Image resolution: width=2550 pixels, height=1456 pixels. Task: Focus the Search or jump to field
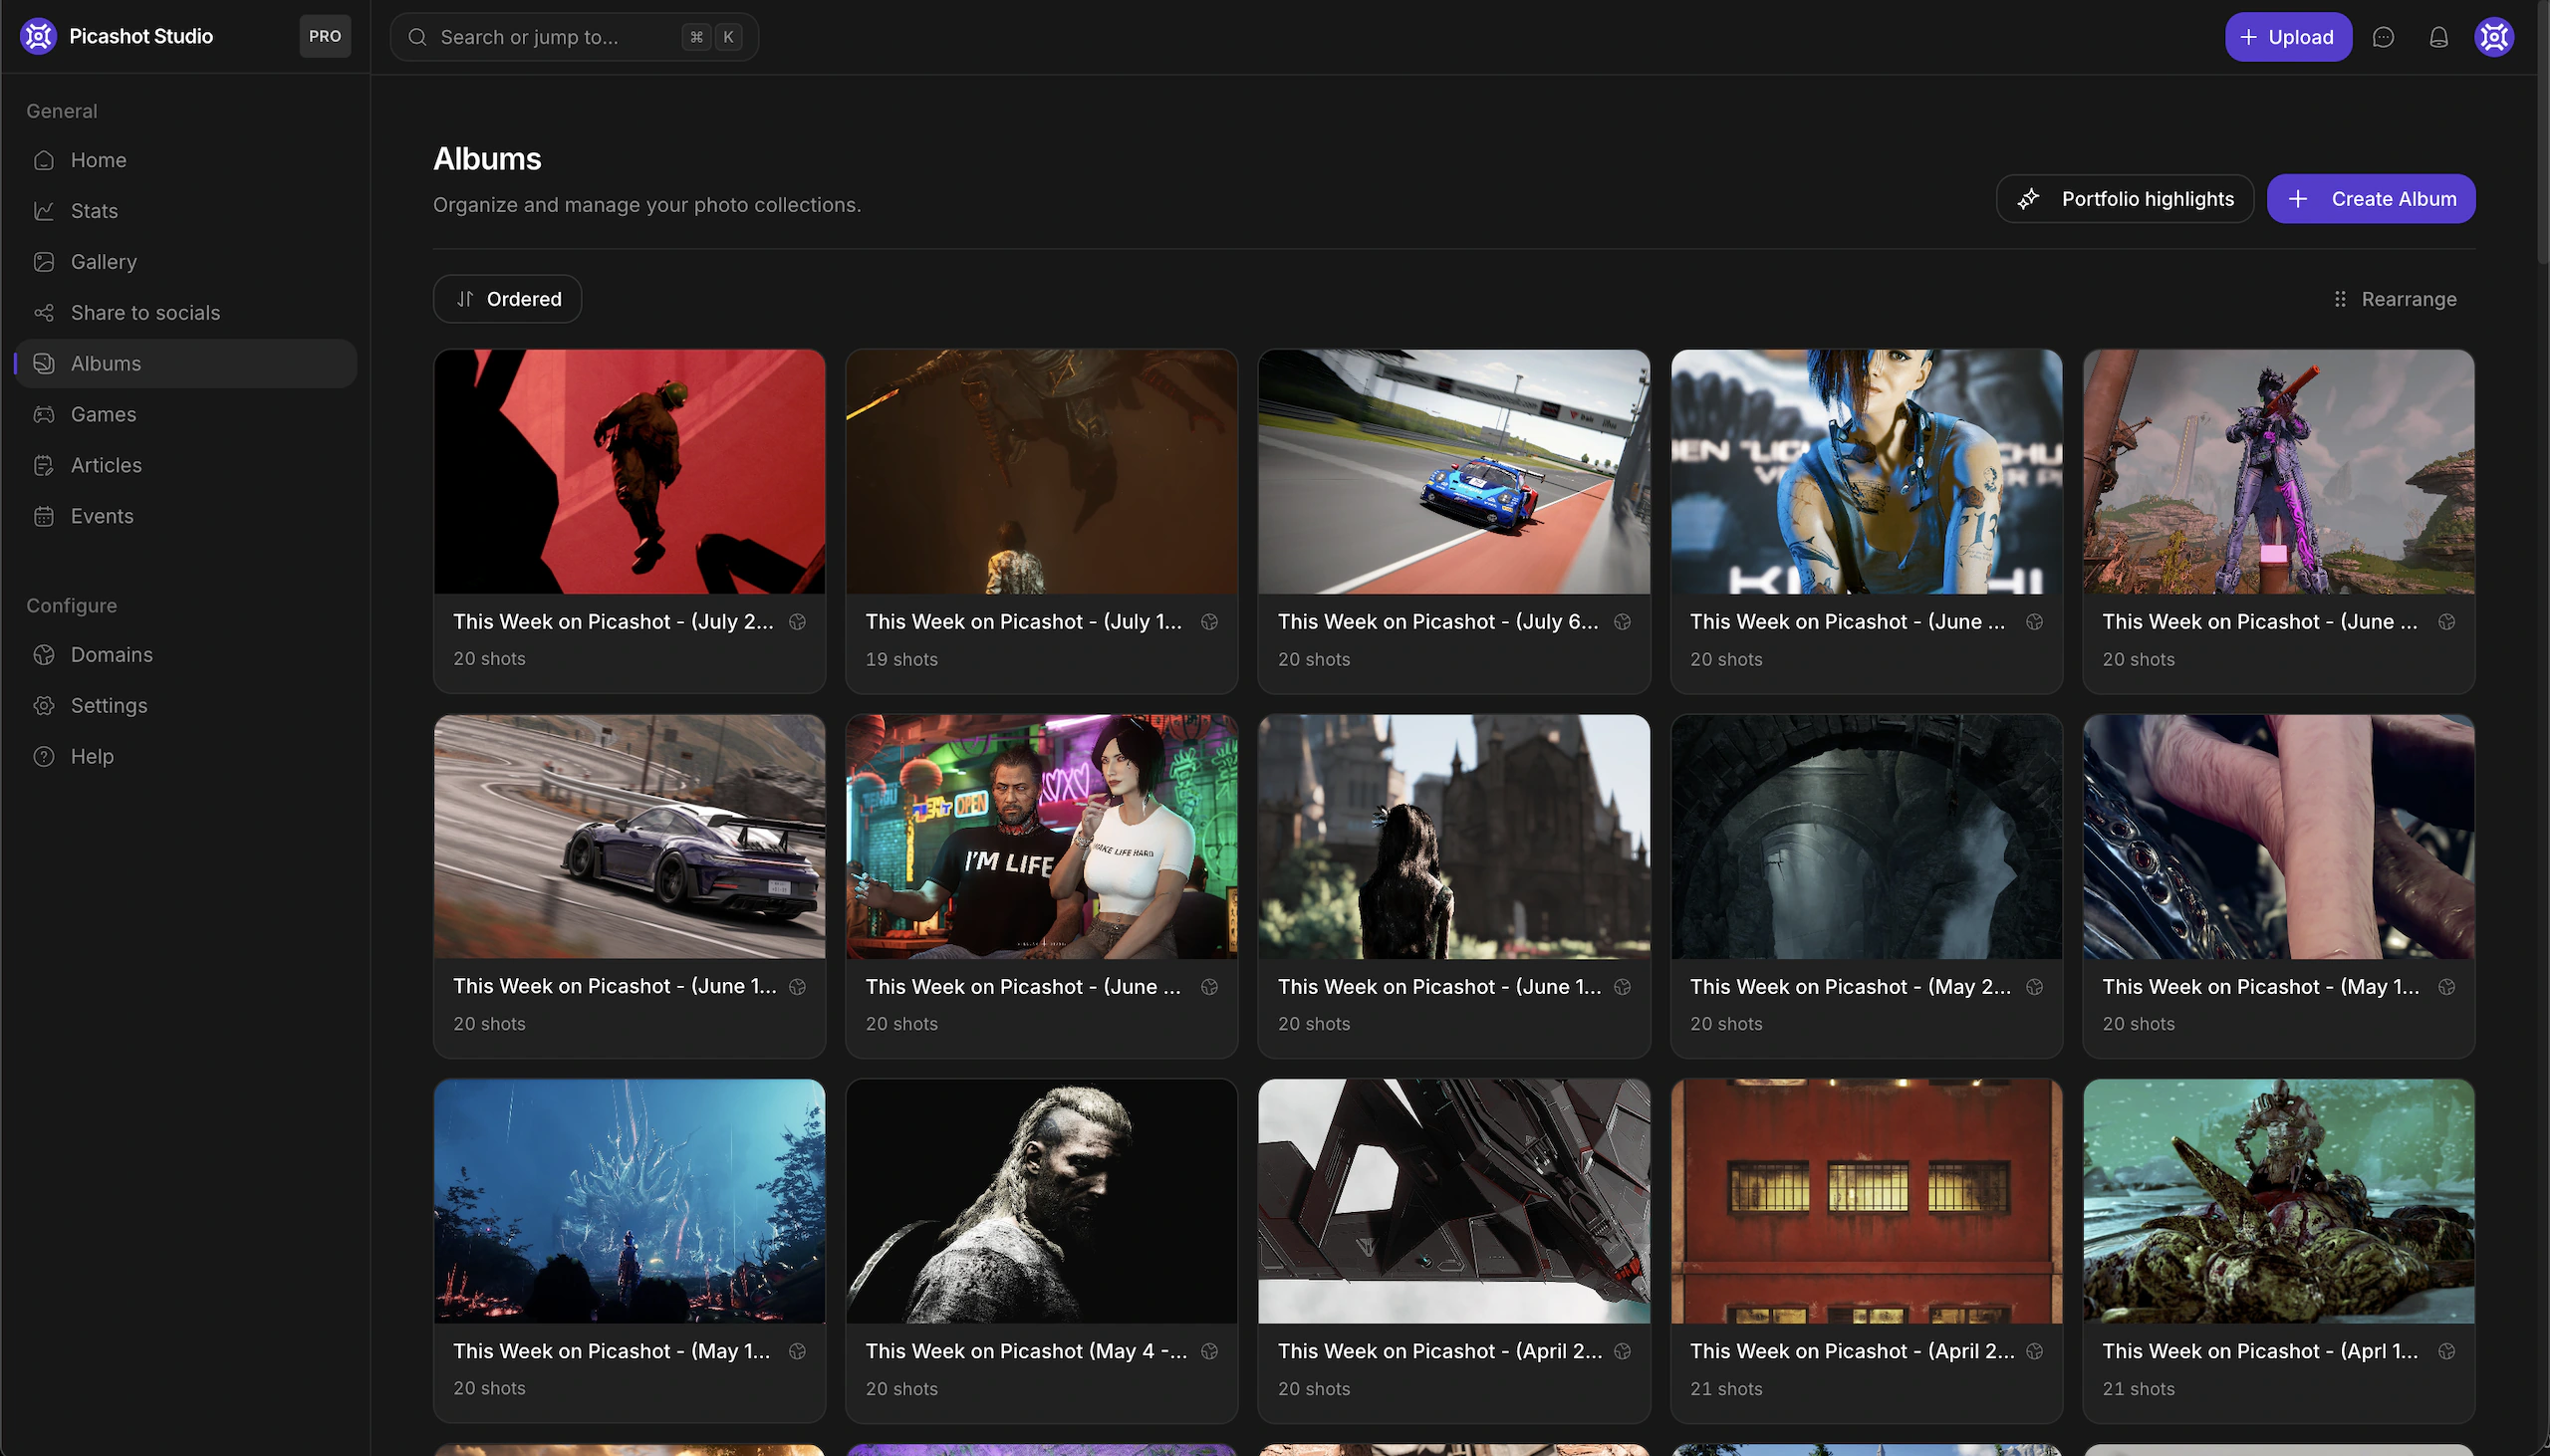(574, 37)
